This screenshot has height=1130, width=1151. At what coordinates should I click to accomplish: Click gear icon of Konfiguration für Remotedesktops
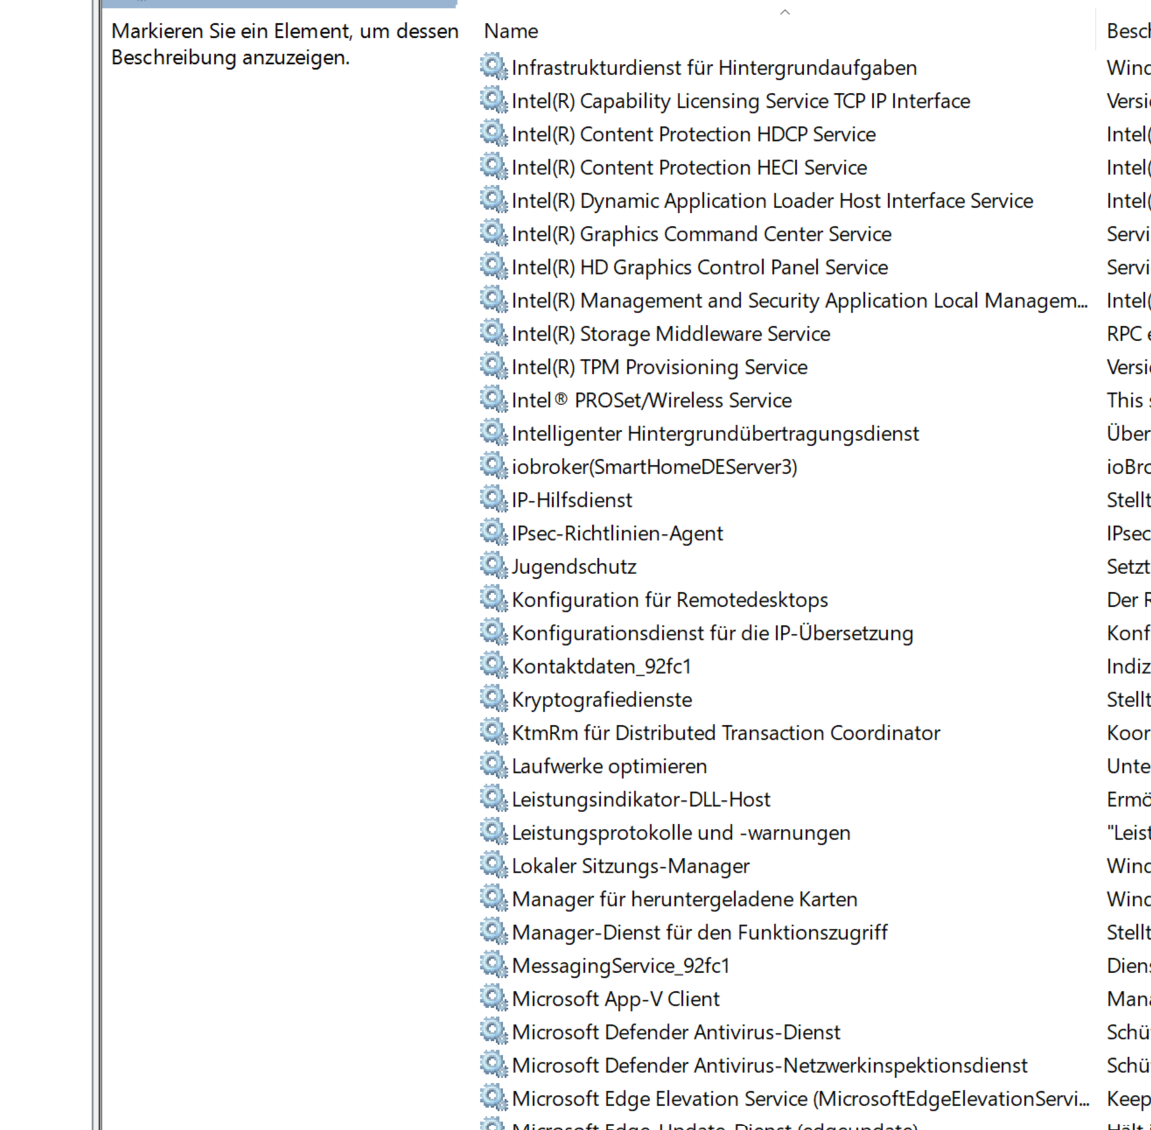(493, 599)
